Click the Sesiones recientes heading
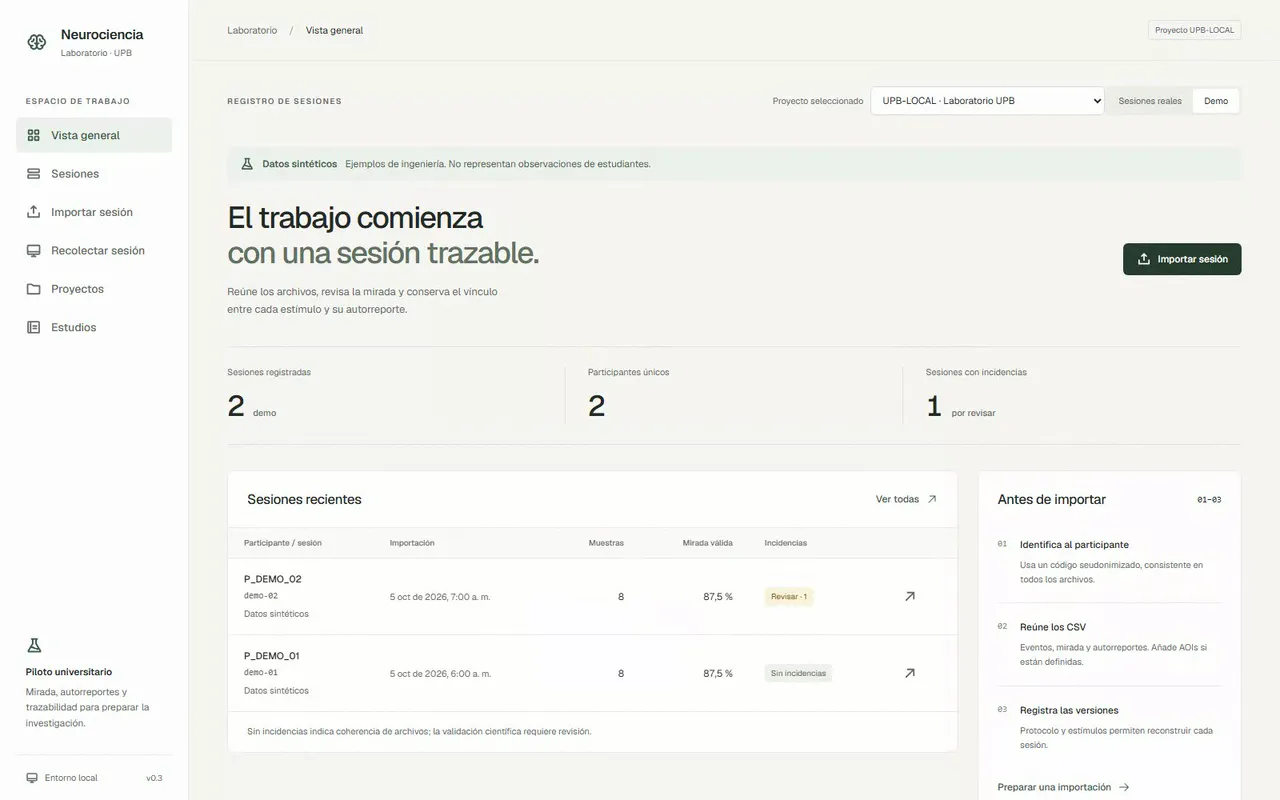This screenshot has height=800, width=1280. (304, 499)
